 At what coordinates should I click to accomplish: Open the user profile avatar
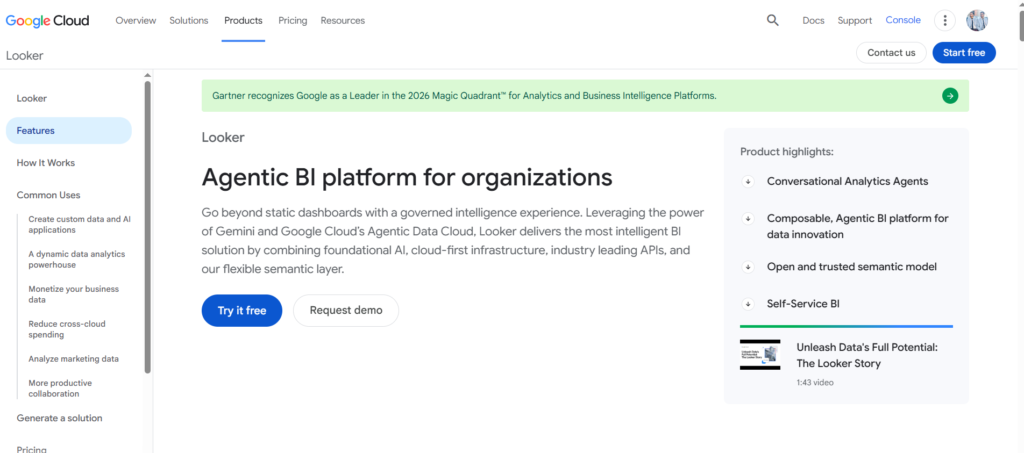coord(977,20)
